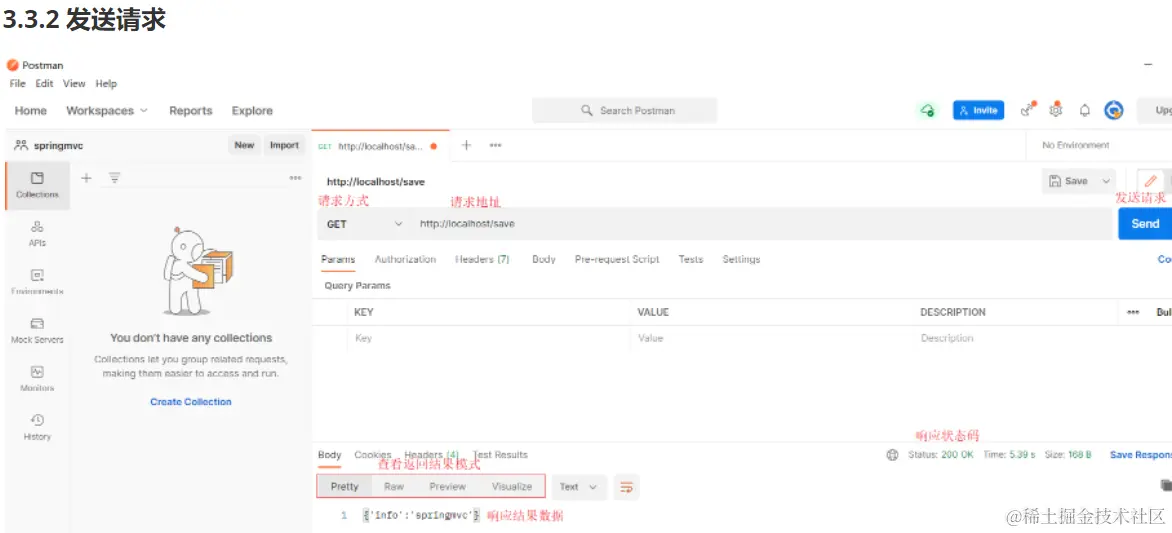Image resolution: width=1172 pixels, height=533 pixels.
Task: Click the user avatar icon
Action: pyautogui.click(x=1114, y=111)
